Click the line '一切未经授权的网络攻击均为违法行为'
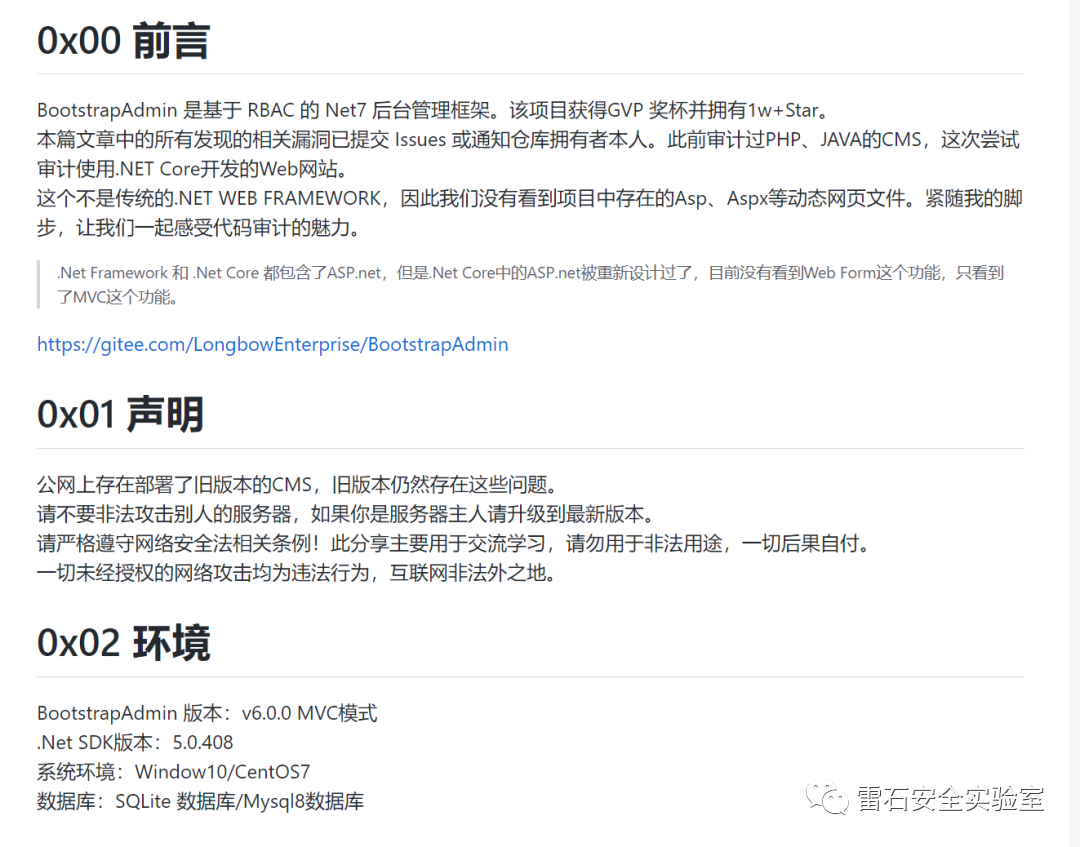1080x847 pixels. (297, 573)
